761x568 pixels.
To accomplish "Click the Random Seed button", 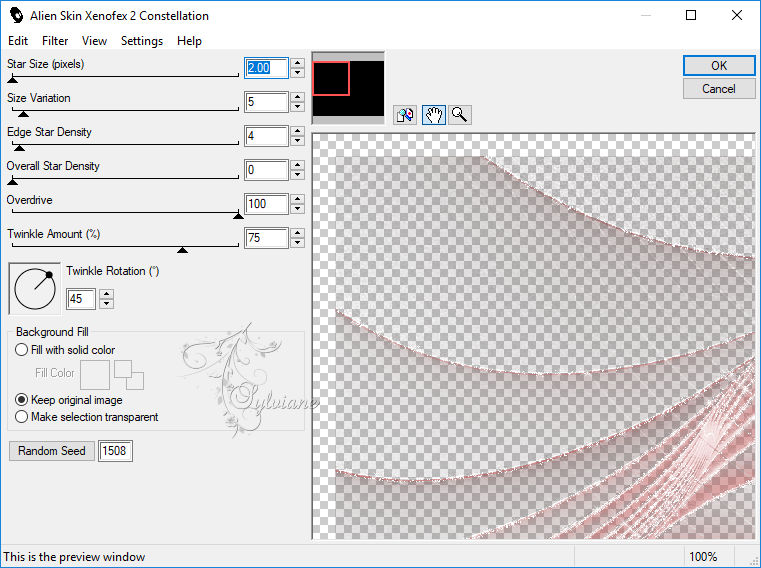I will [51, 451].
